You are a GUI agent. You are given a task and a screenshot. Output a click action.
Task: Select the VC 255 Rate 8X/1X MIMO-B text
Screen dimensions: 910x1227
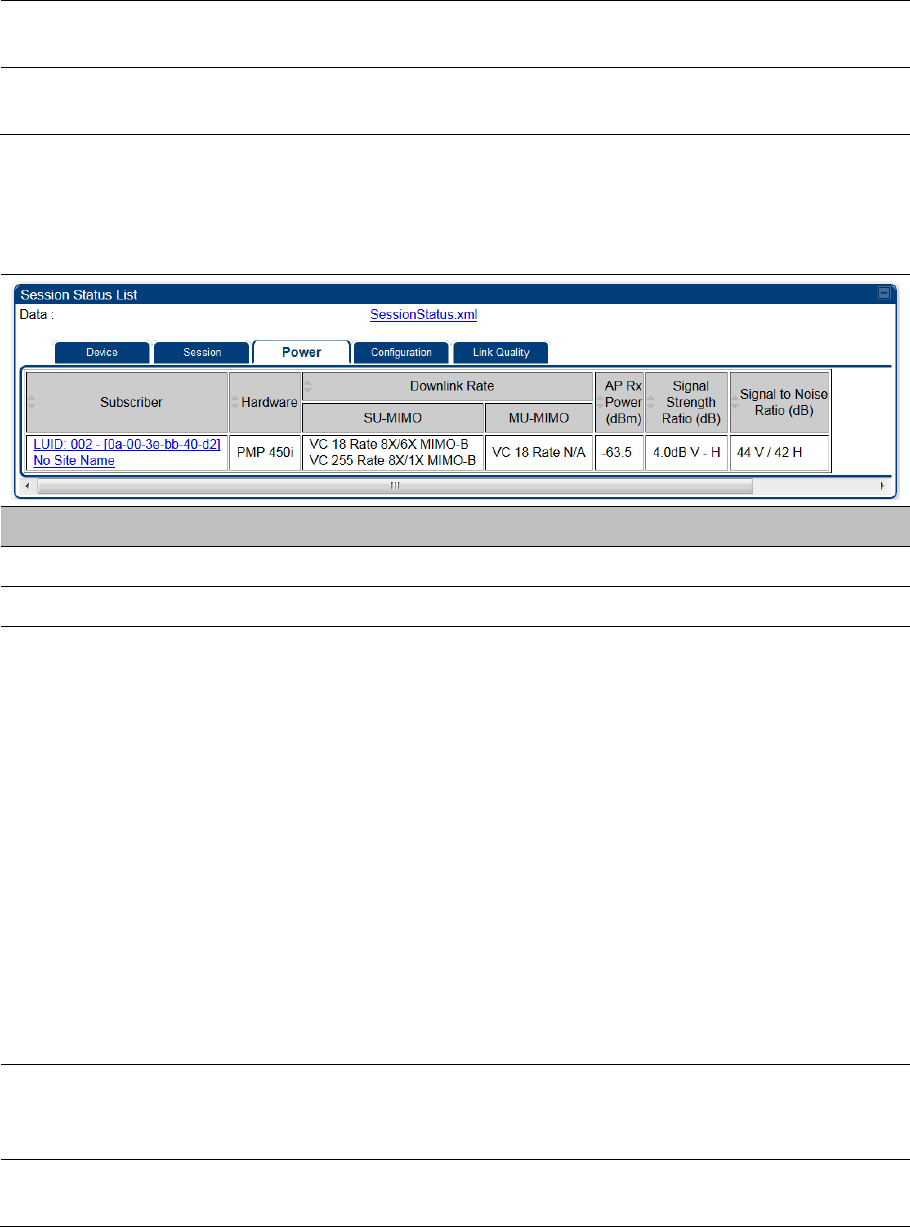pyautogui.click(x=393, y=461)
